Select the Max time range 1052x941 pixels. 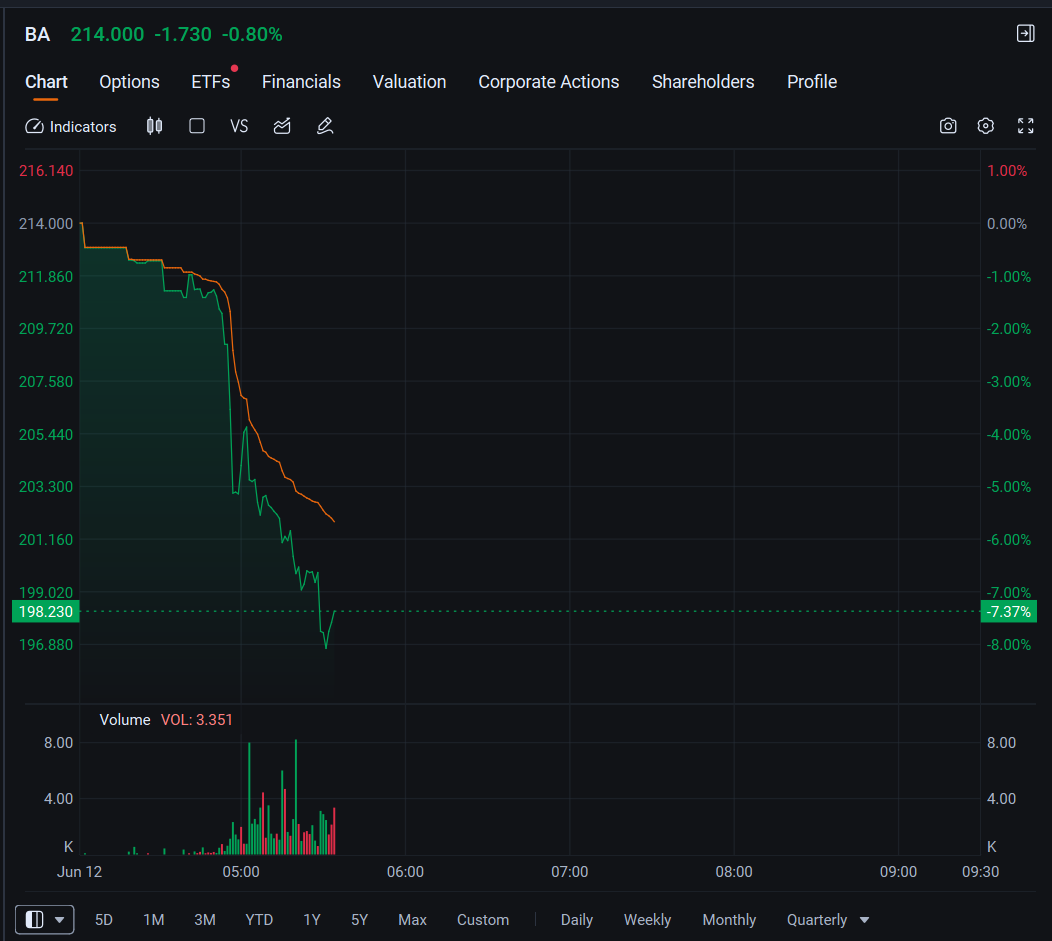pyautogui.click(x=413, y=920)
